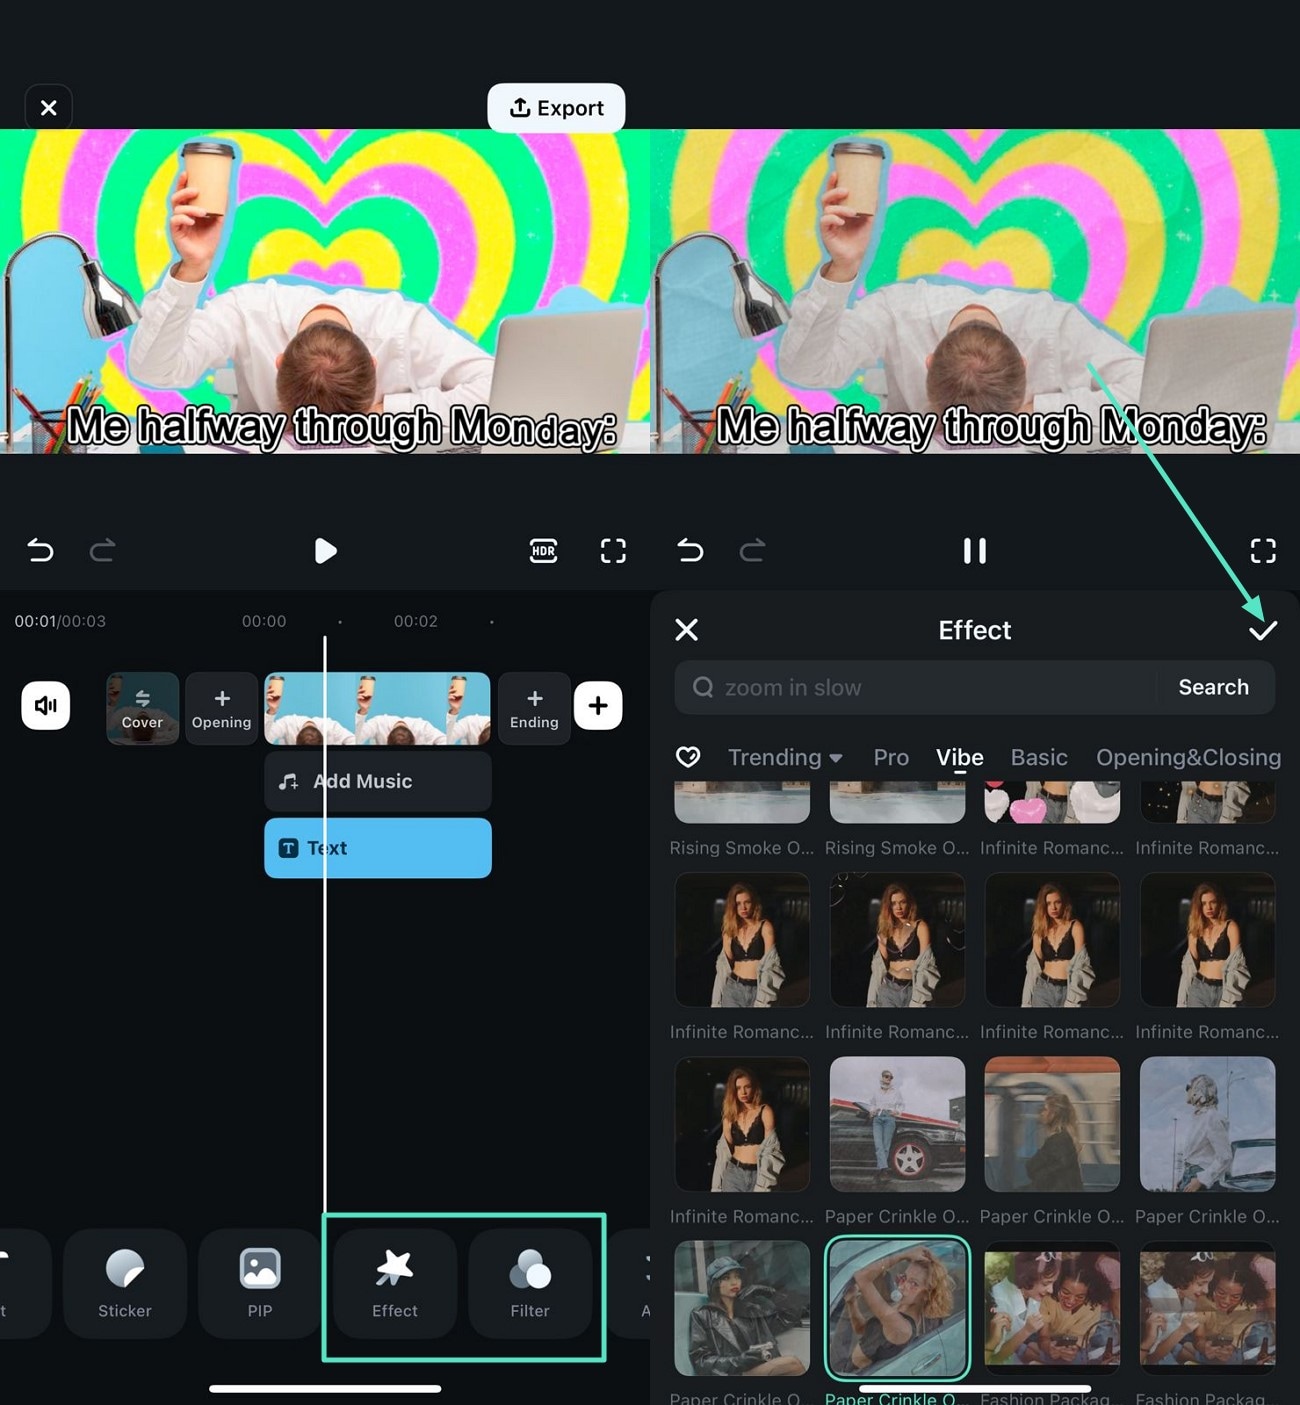
Task: Close the editor with the top-left X
Action: click(x=48, y=108)
